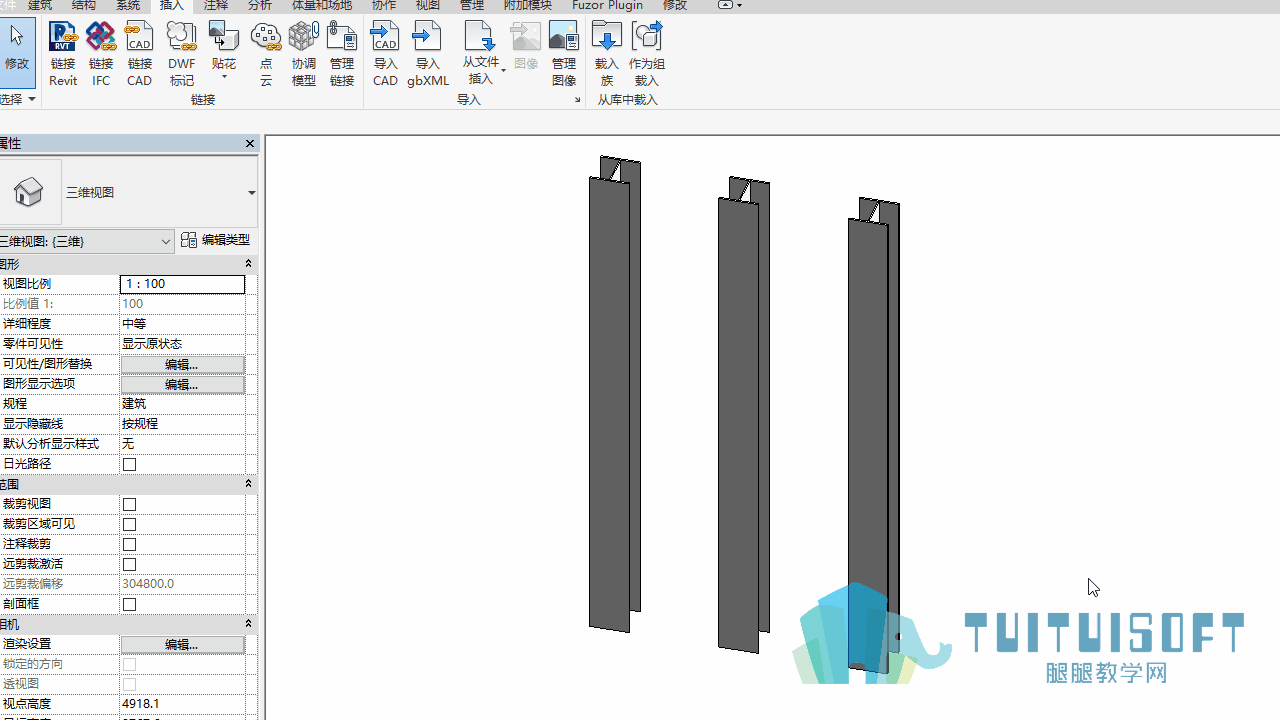Click 编辑 button for 图形显示选项
The width and height of the screenshot is (1280, 720).
(x=182, y=384)
